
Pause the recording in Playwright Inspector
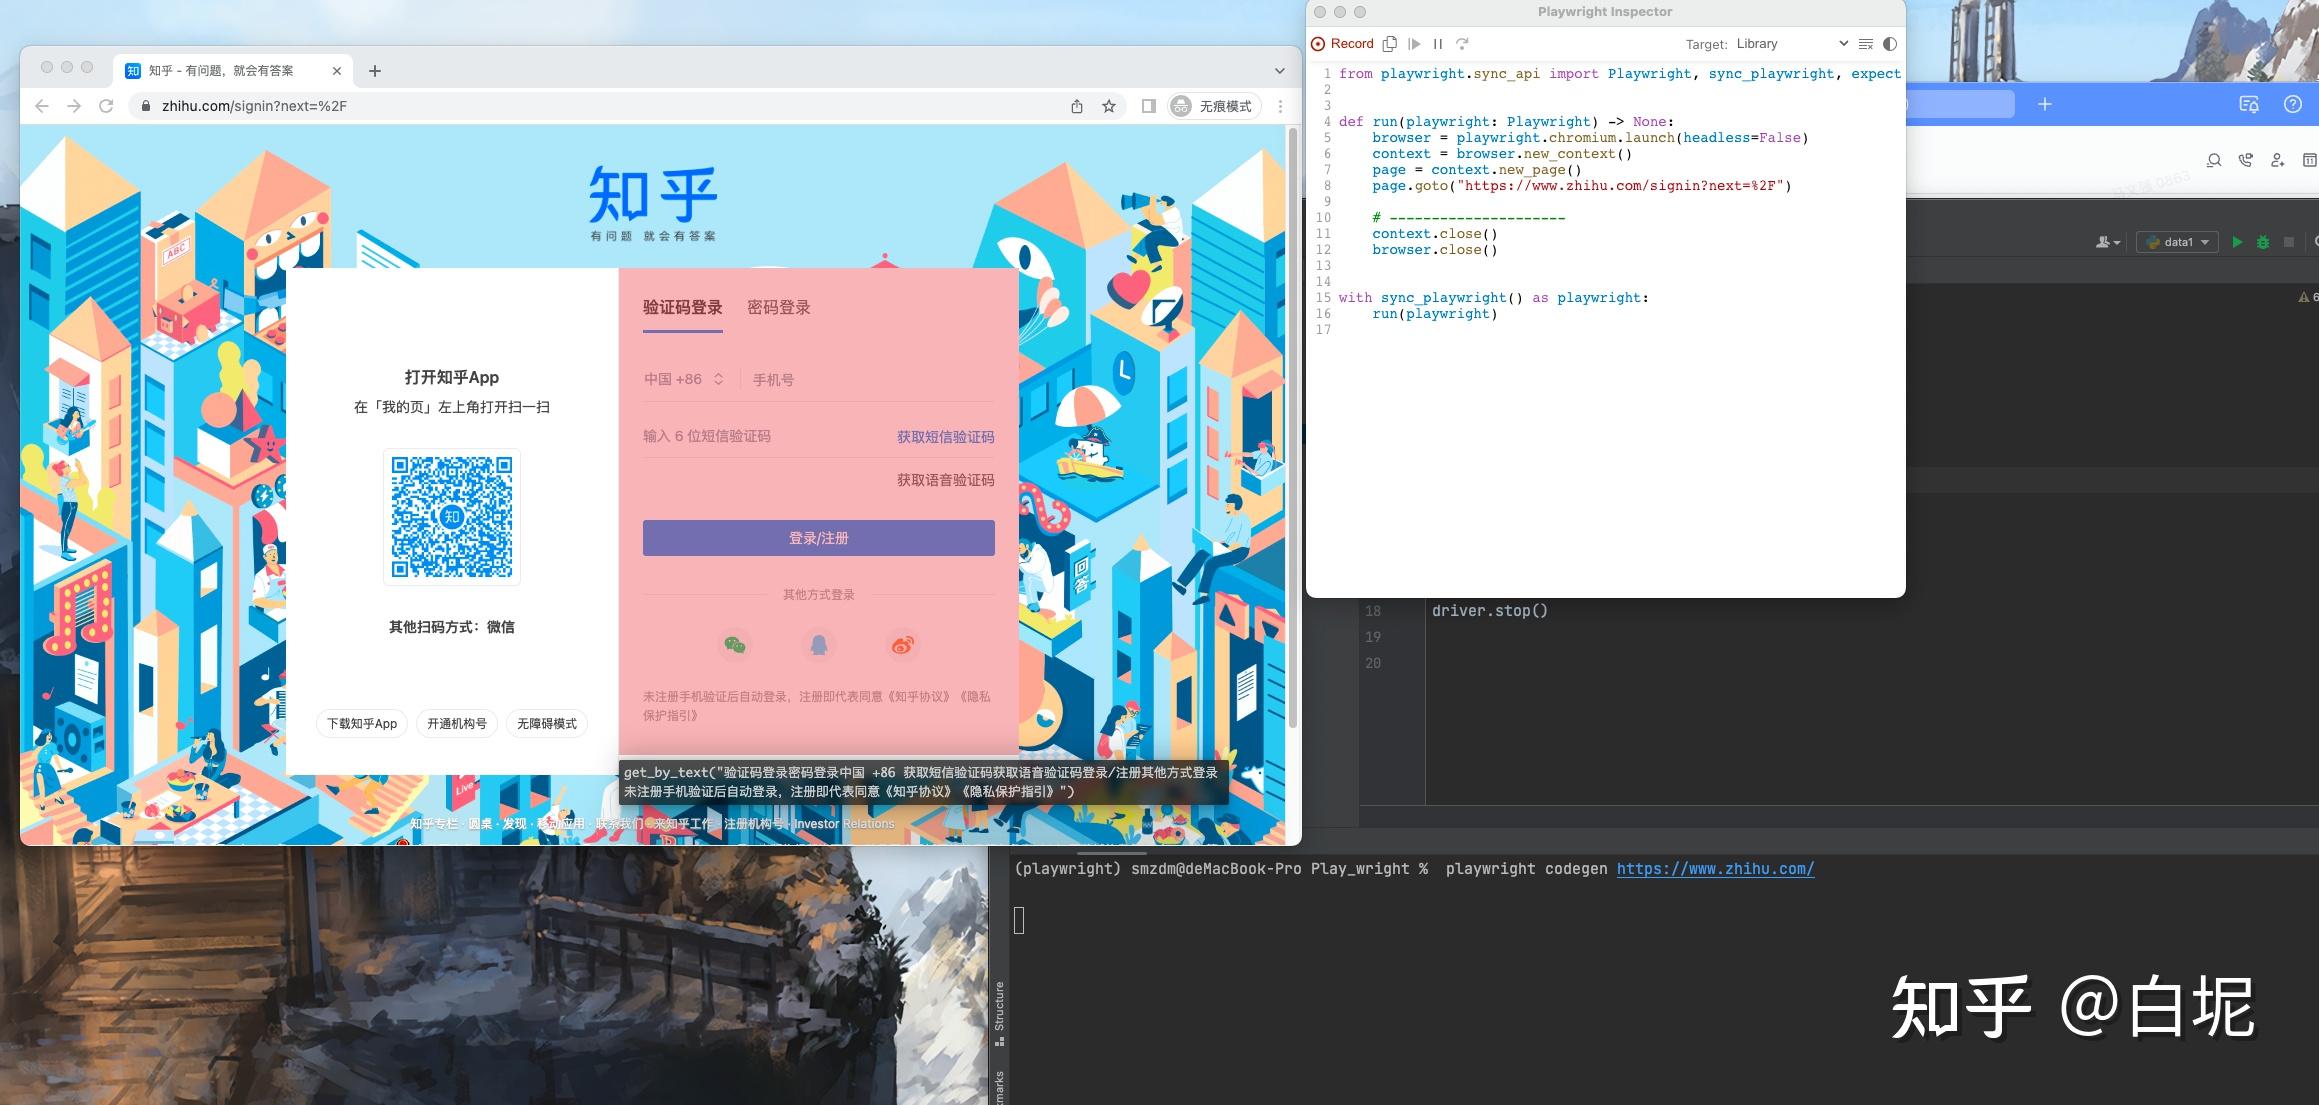coord(1437,43)
